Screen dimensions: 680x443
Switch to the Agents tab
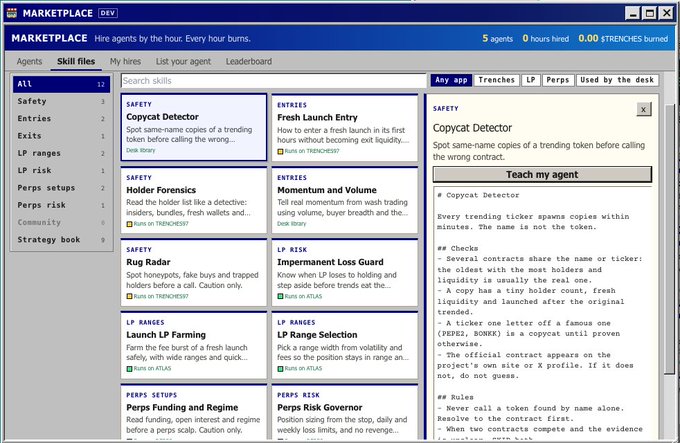click(x=29, y=62)
